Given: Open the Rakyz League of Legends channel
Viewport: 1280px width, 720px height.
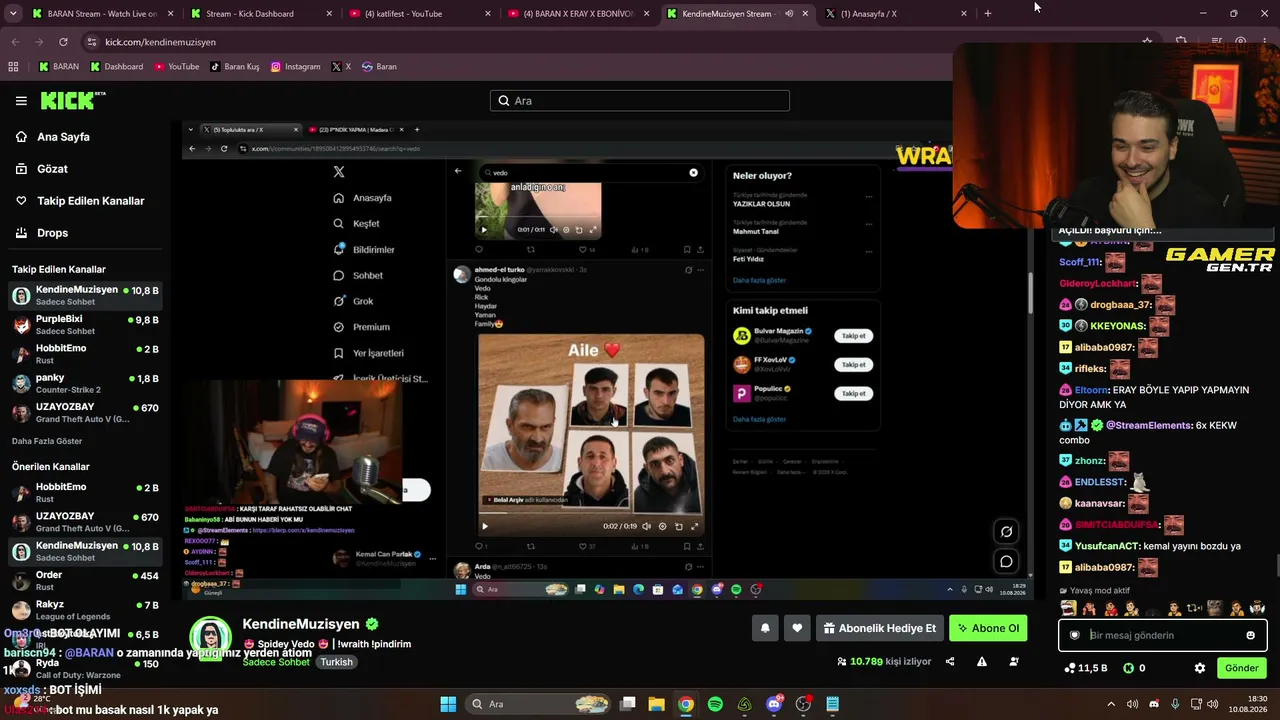Looking at the screenshot, I should coord(87,610).
